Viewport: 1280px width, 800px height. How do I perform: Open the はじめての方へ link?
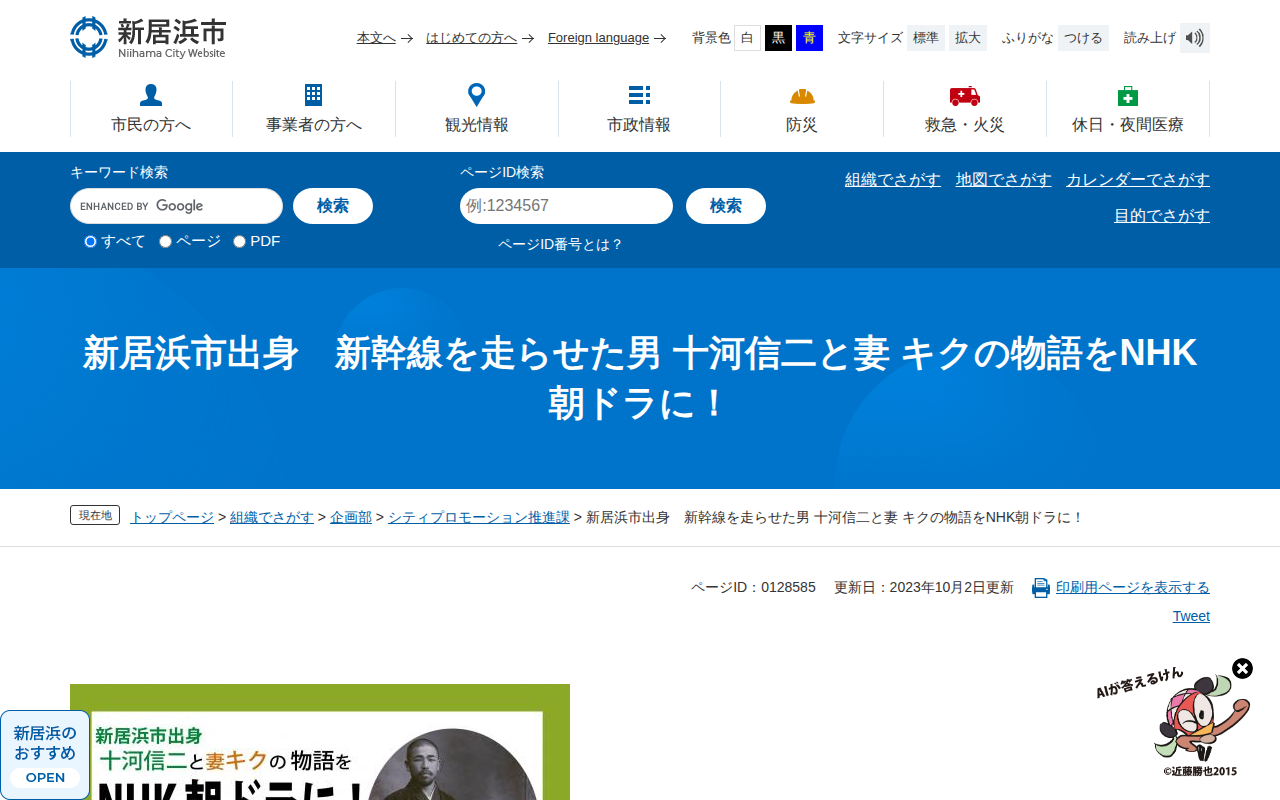click(x=471, y=38)
